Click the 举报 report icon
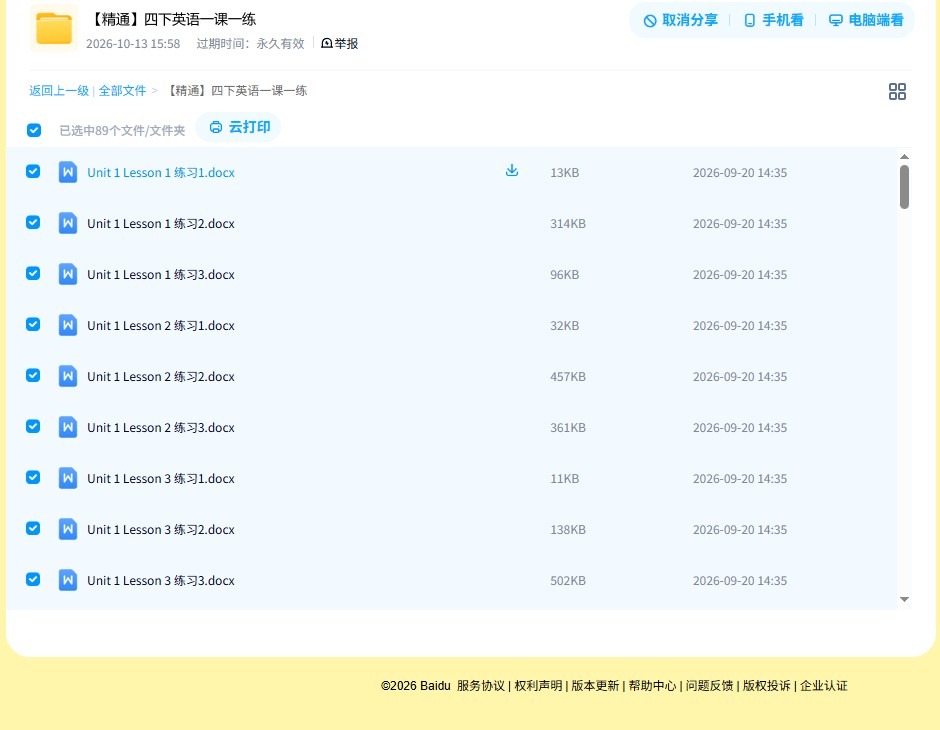 coord(327,43)
